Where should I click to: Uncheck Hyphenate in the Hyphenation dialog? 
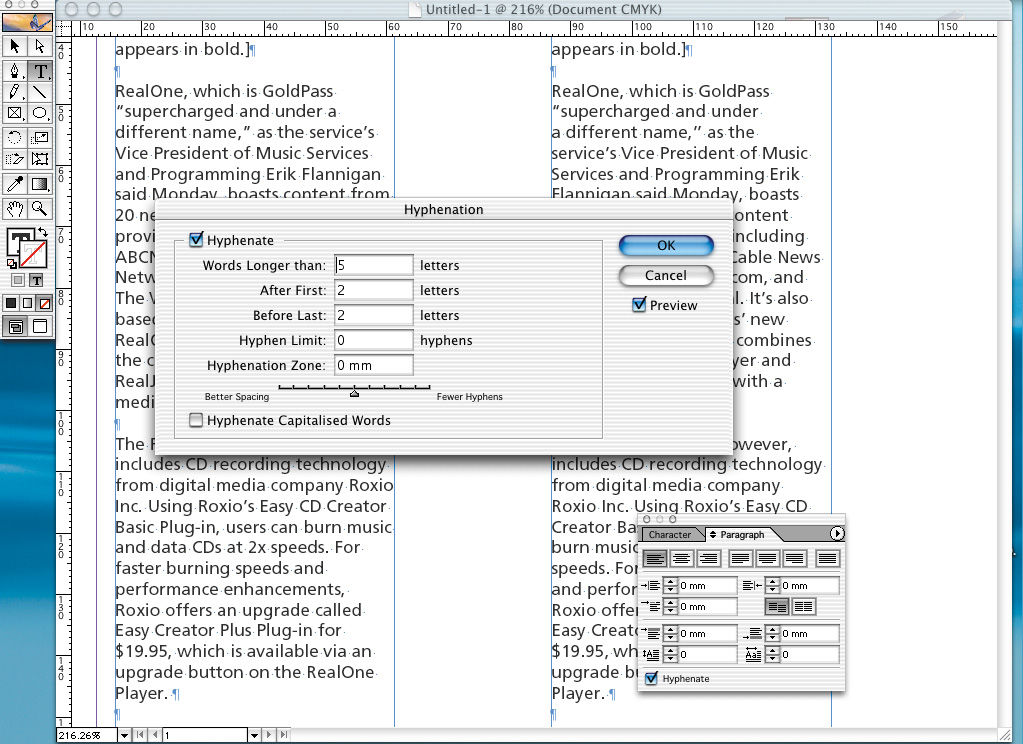[196, 240]
